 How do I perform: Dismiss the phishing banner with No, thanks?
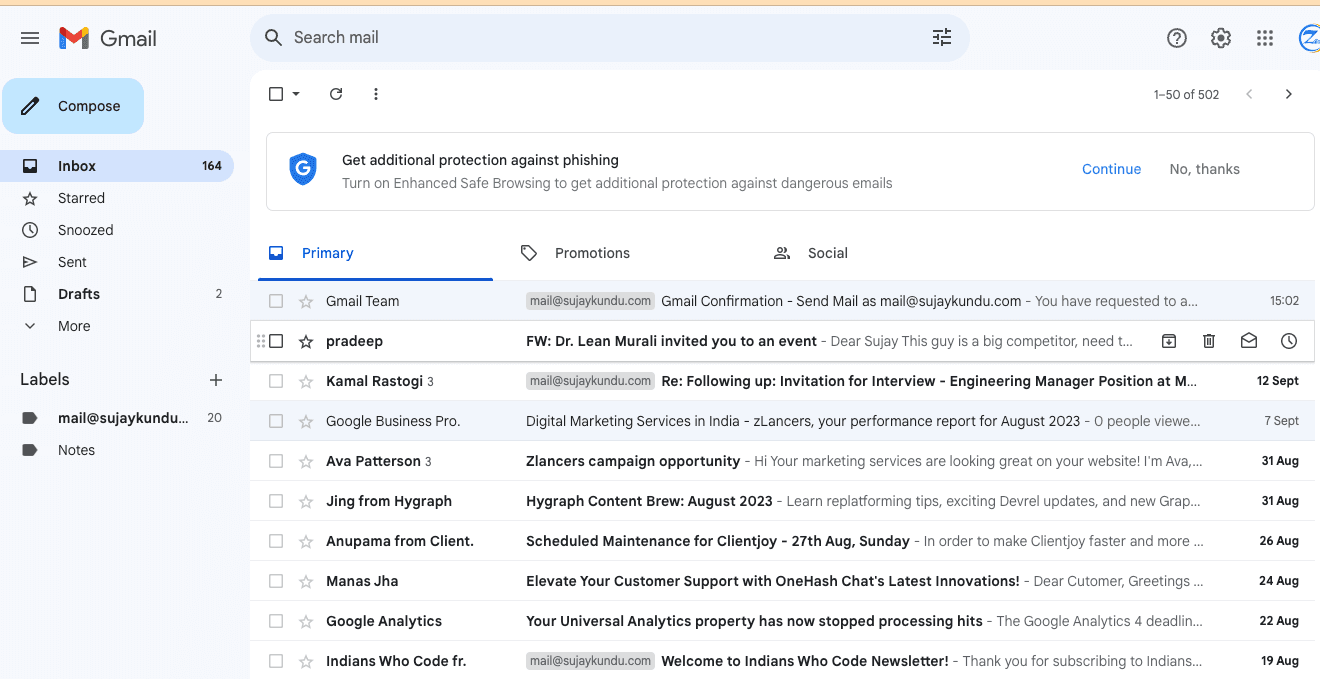tap(1204, 169)
